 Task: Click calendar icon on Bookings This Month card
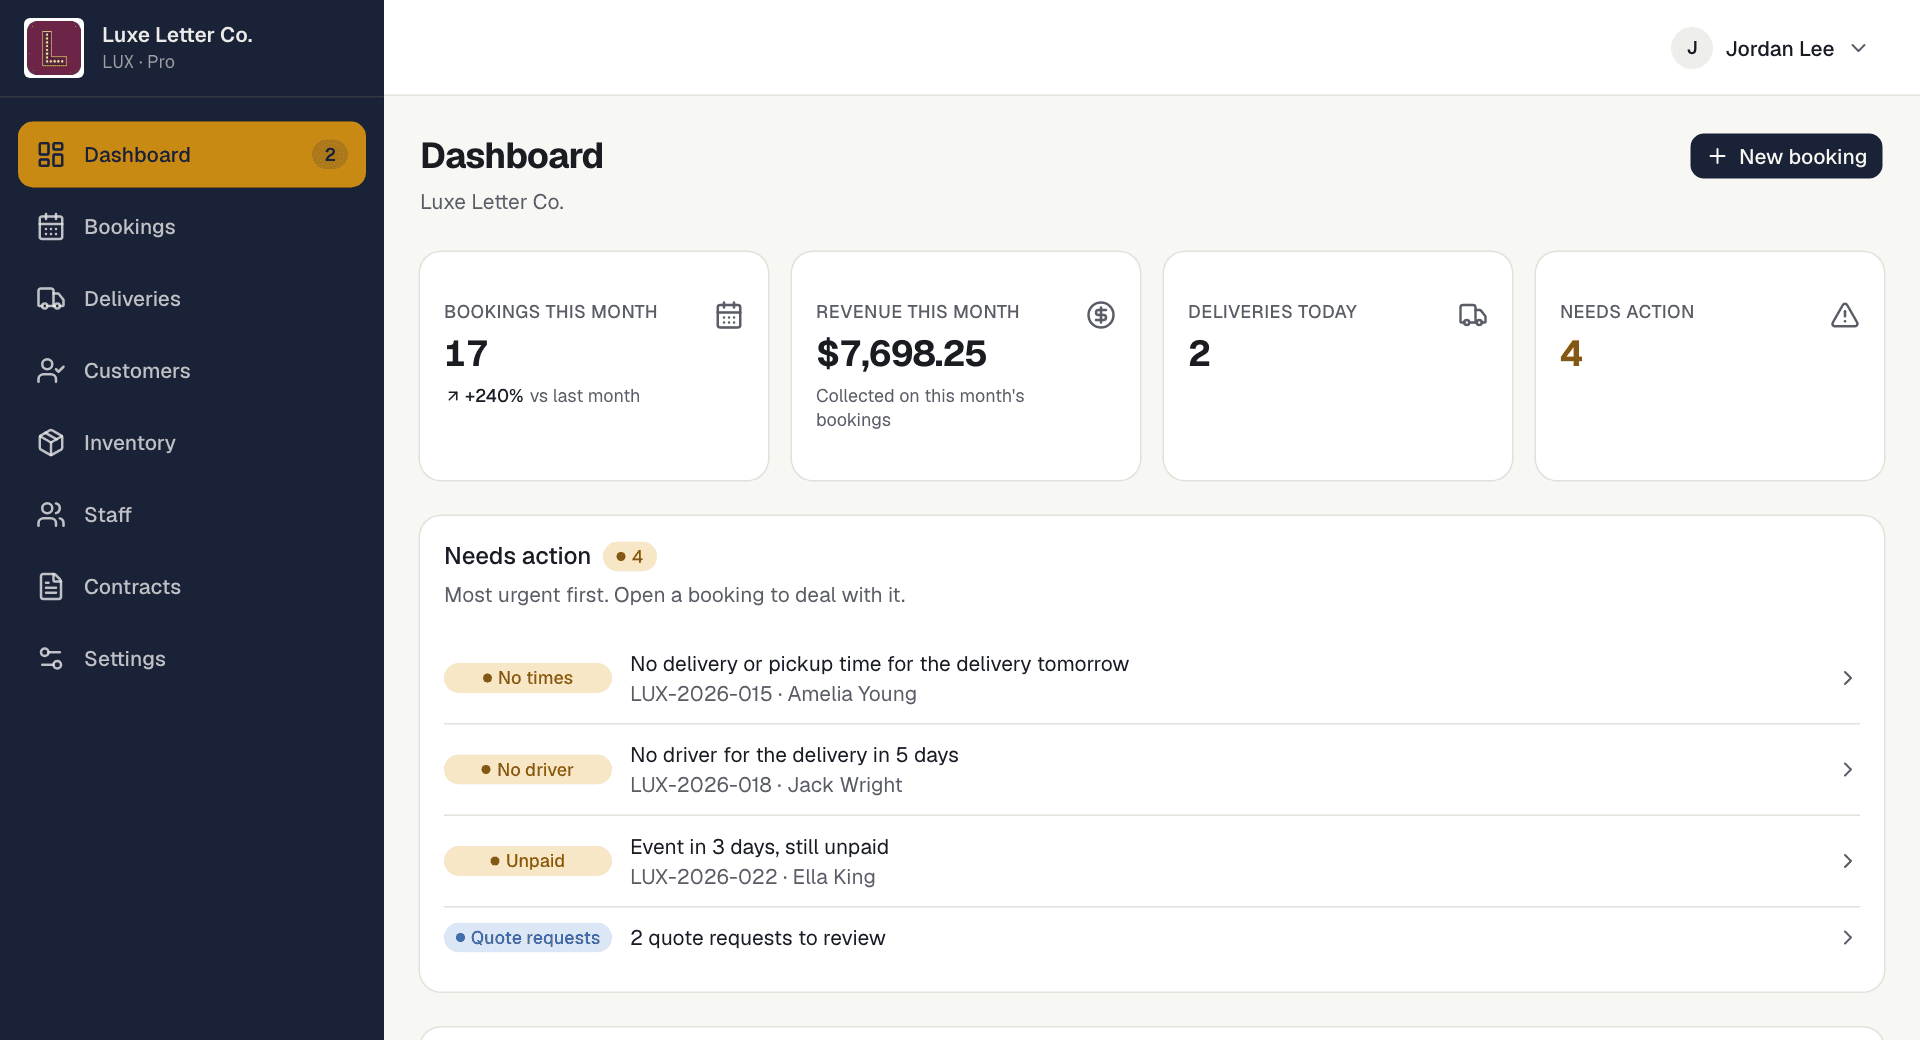[729, 315]
